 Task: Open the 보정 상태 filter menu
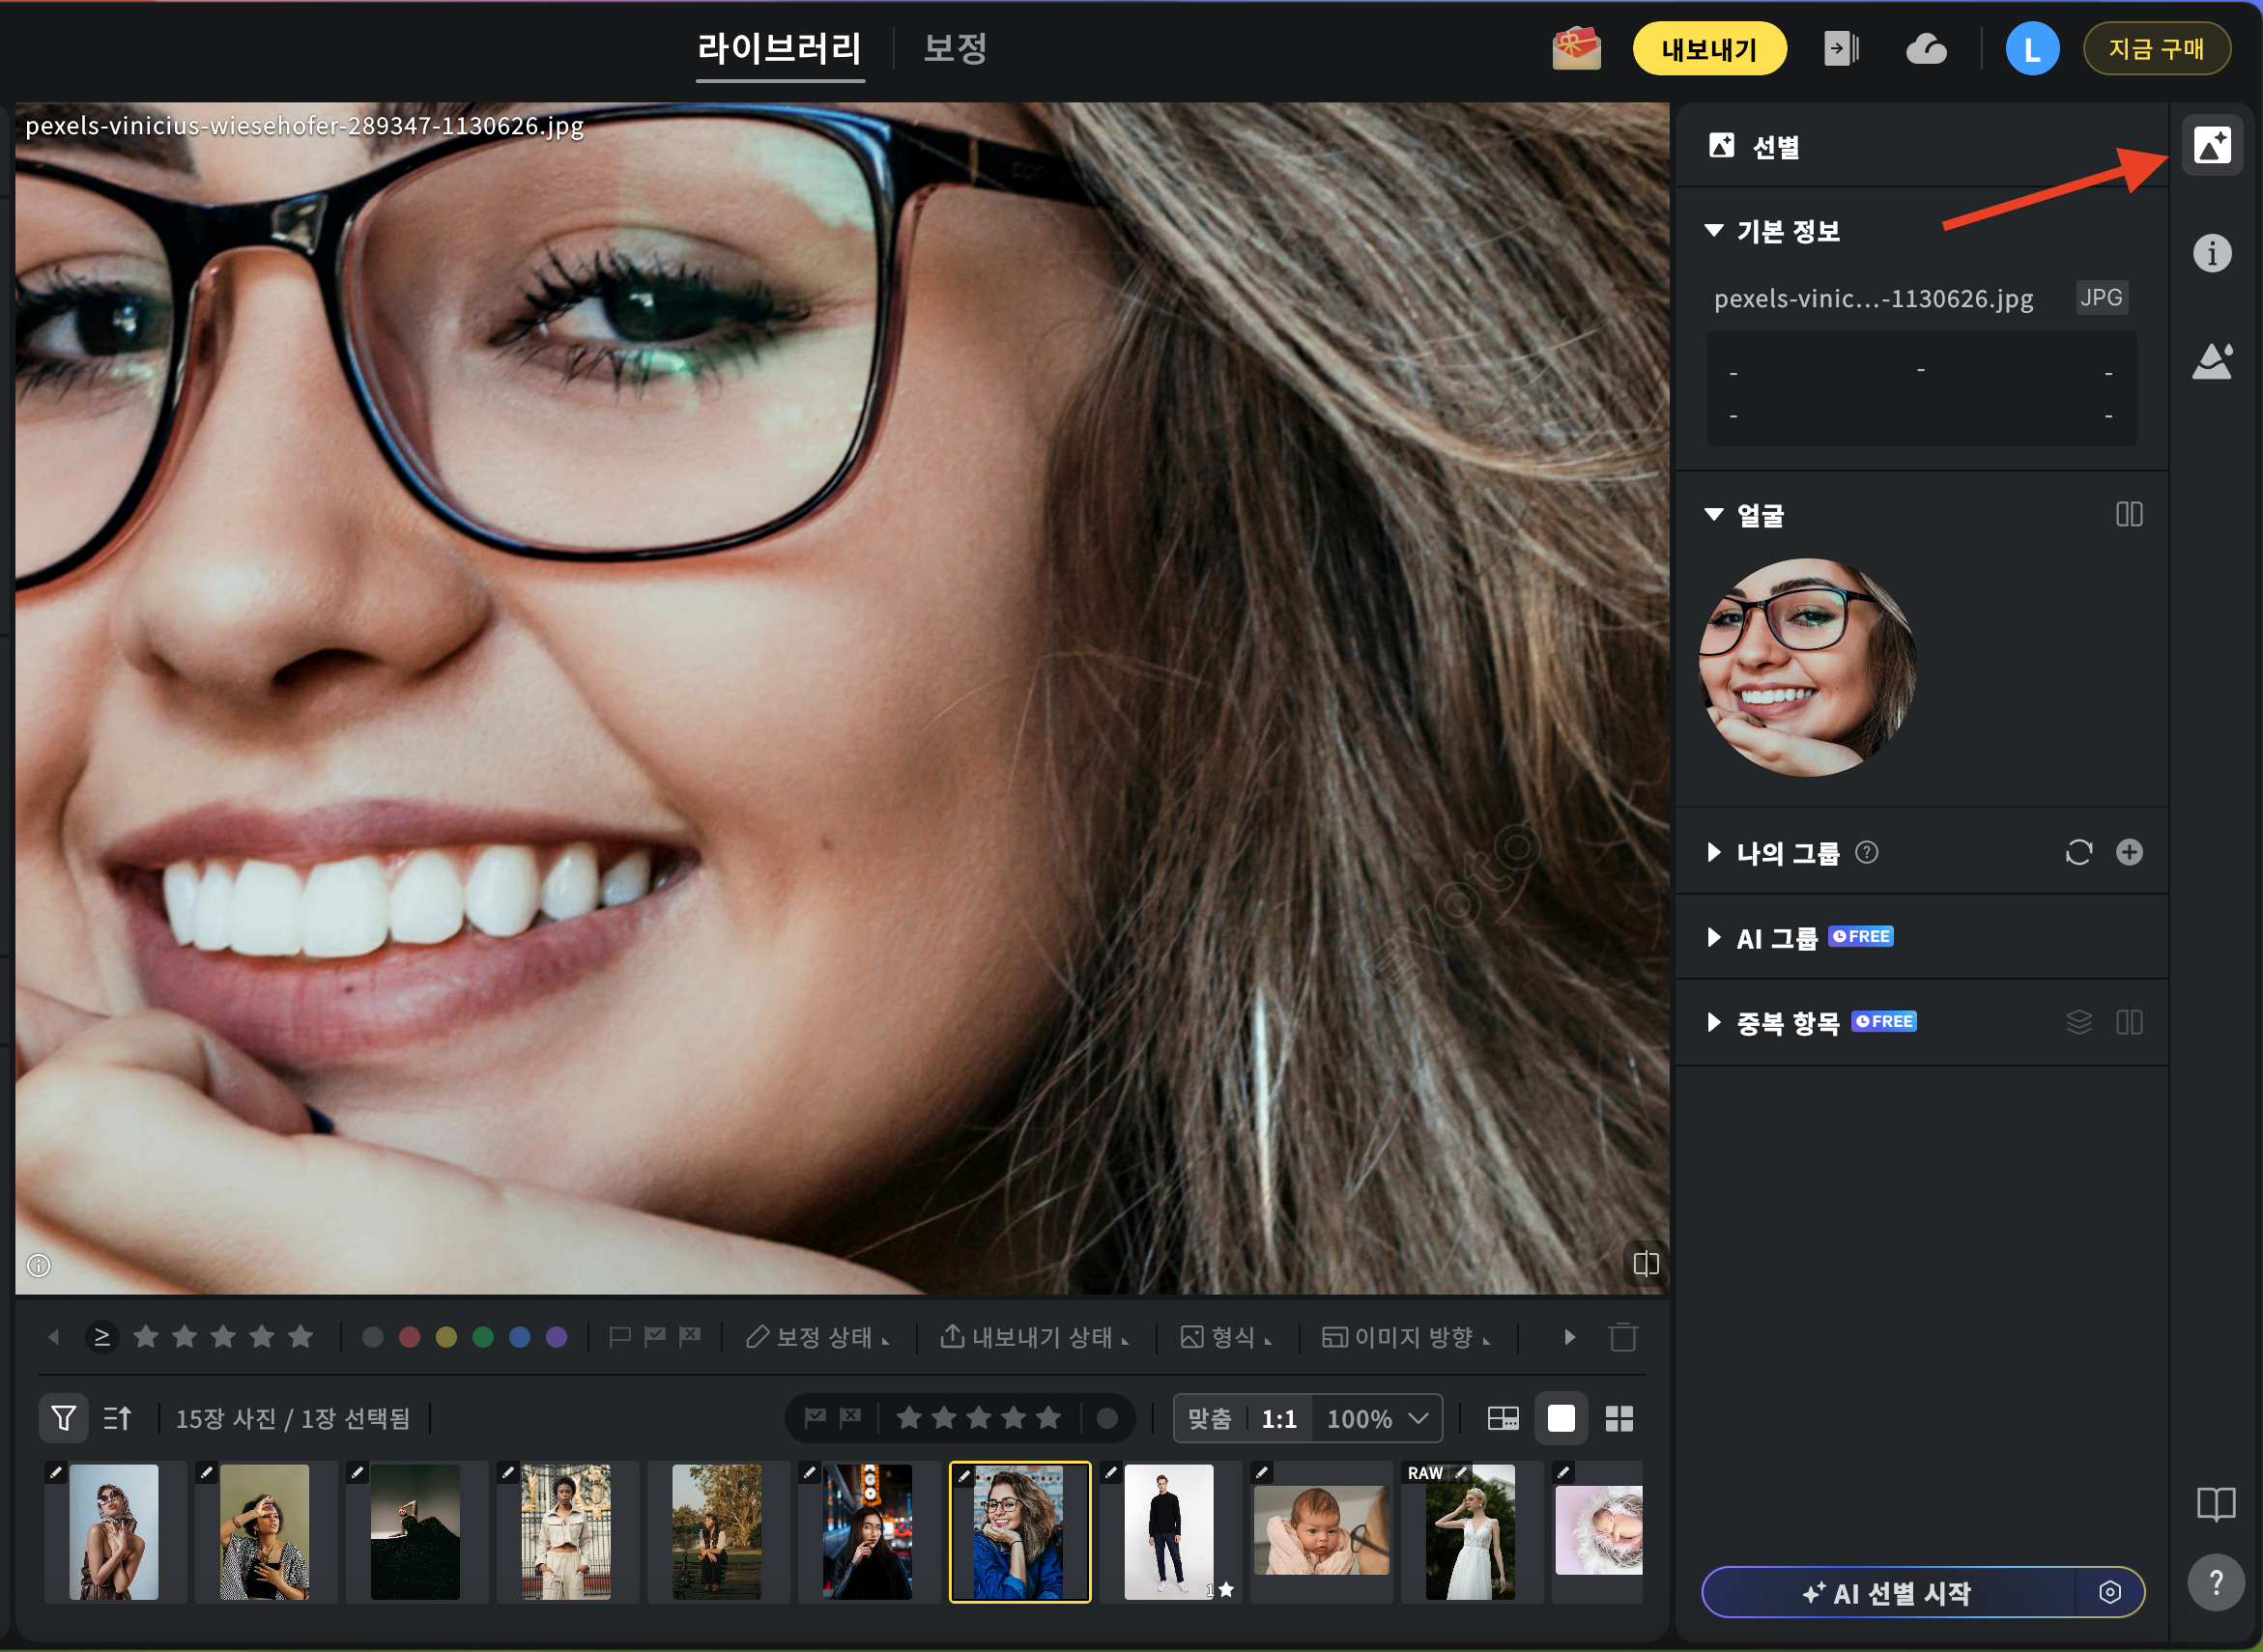coord(818,1337)
